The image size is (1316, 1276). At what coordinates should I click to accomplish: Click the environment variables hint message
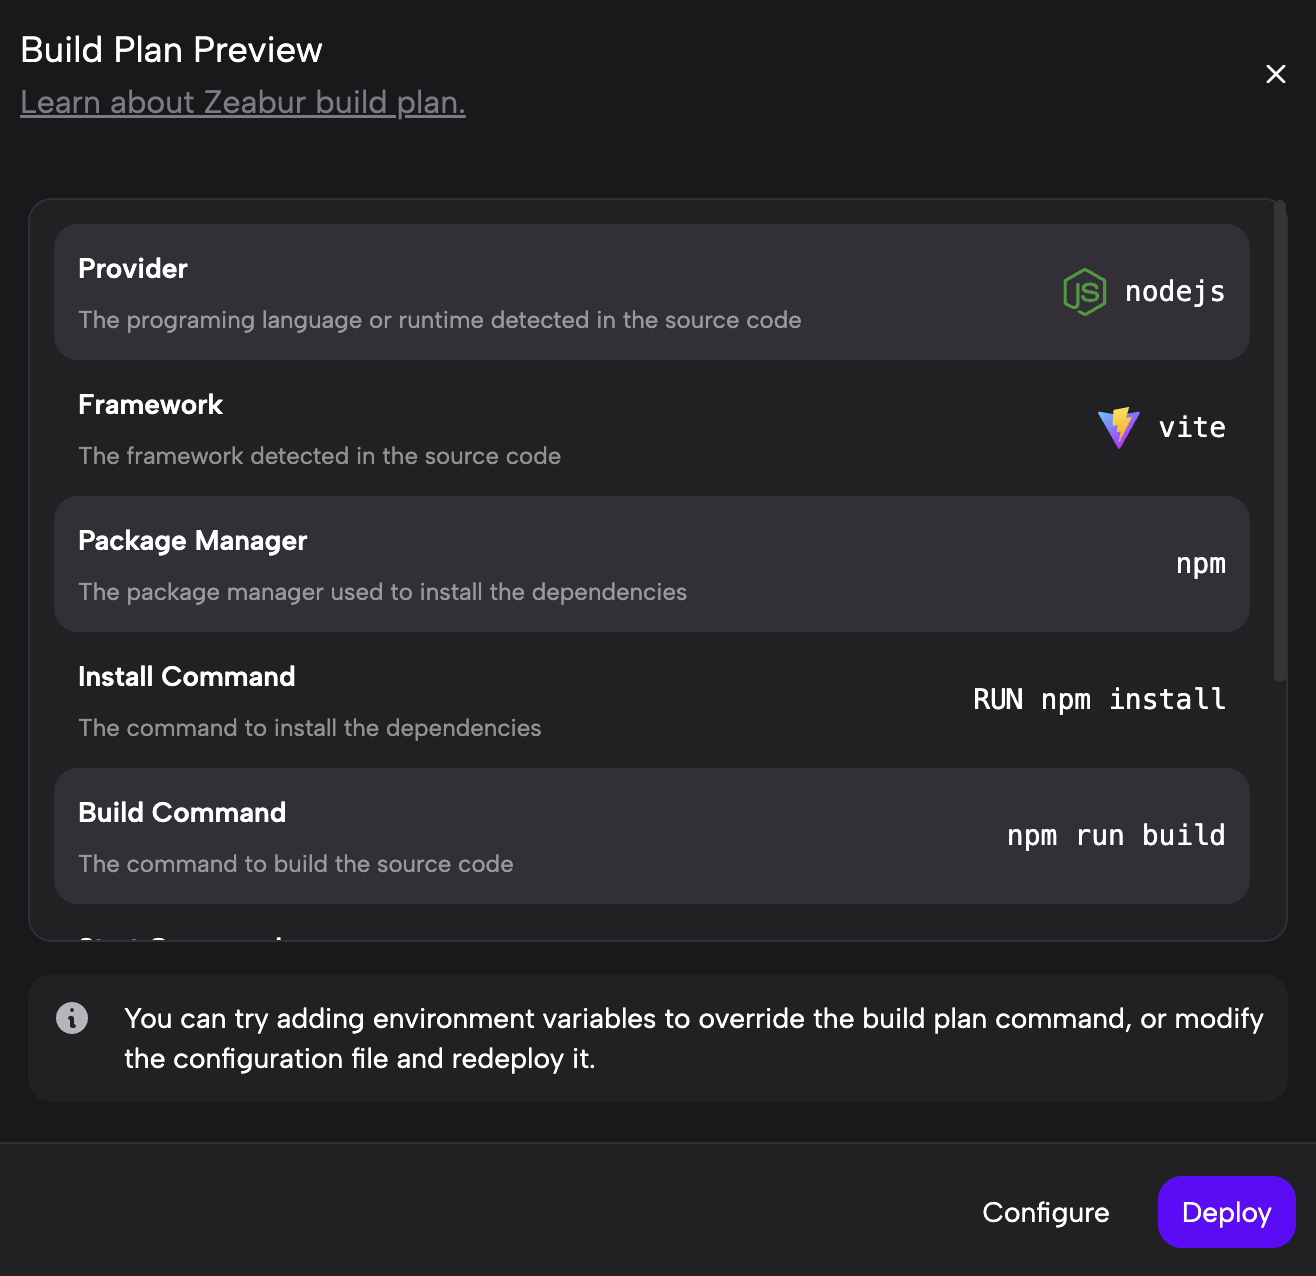[693, 1038]
